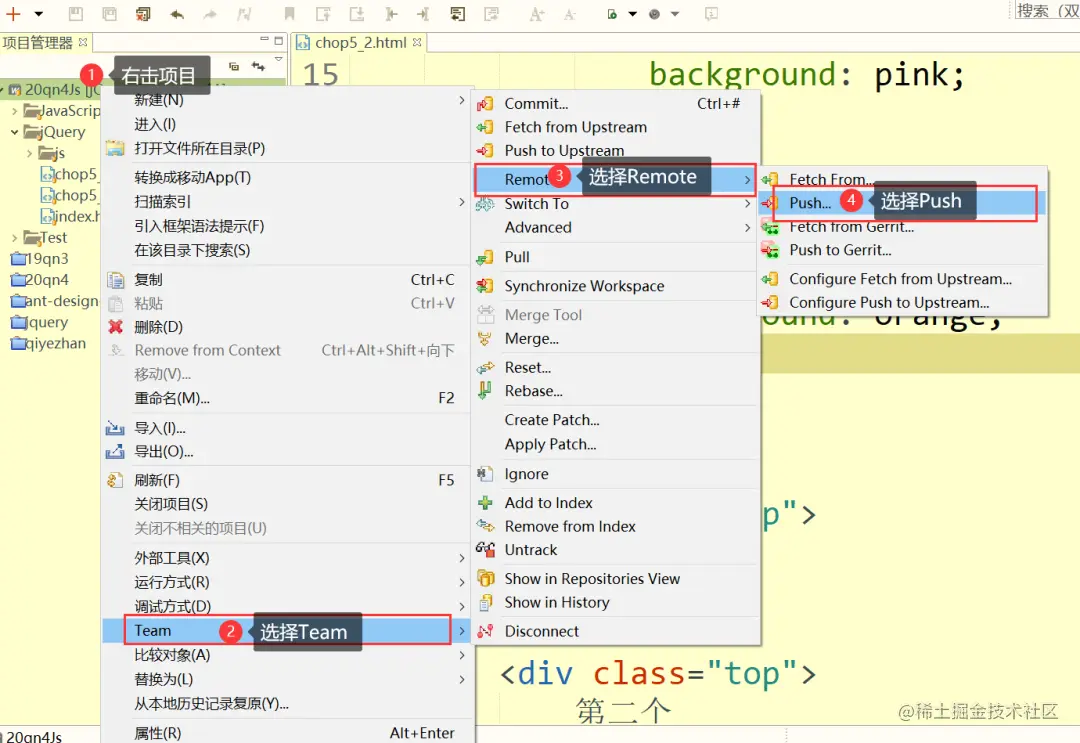Choose Commit... in Team submenu

pos(615,104)
